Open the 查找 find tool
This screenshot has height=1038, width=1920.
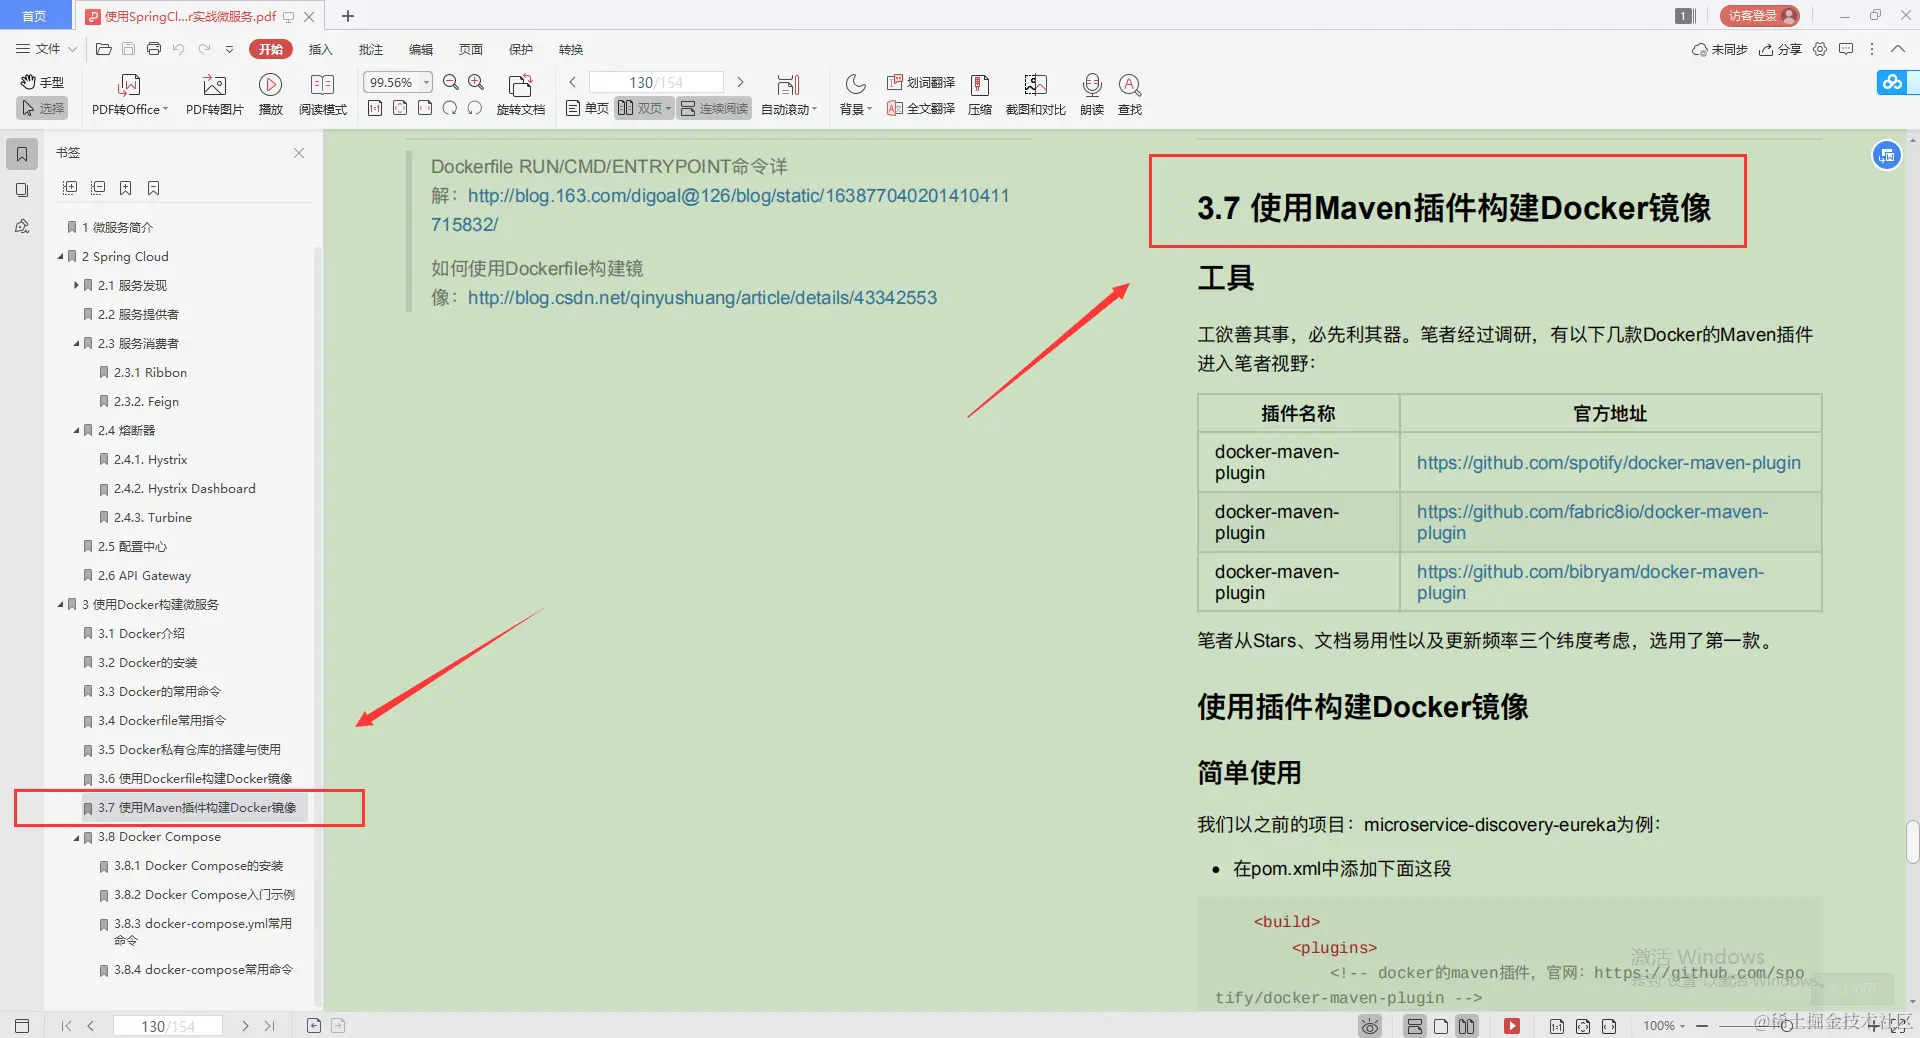[x=1130, y=95]
